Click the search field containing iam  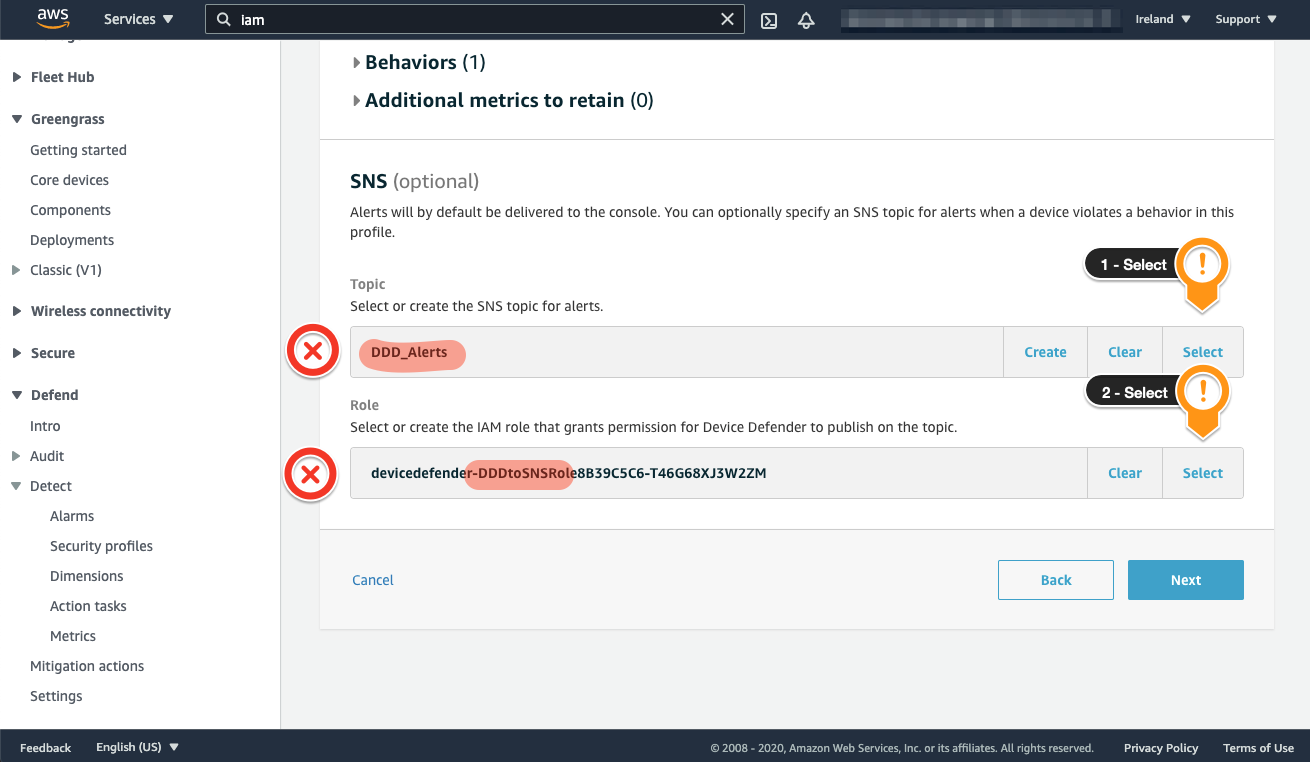[x=475, y=19]
